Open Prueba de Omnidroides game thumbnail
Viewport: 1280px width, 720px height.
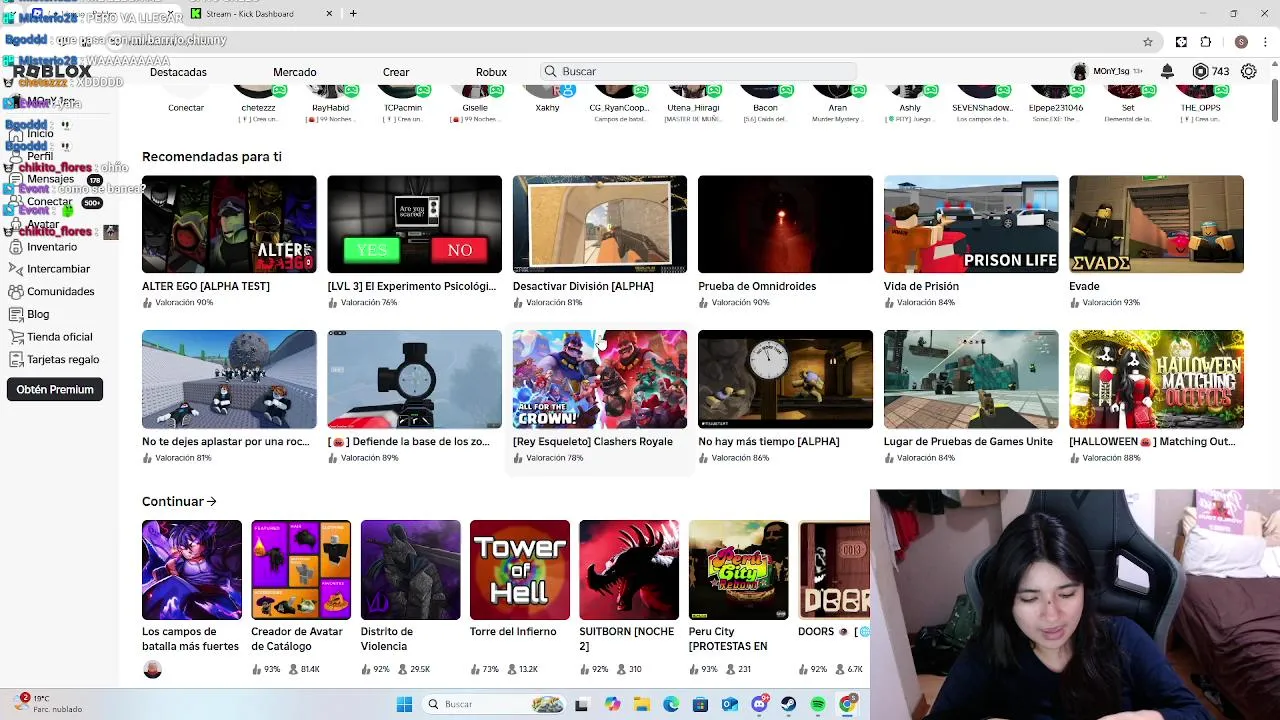tap(785, 224)
